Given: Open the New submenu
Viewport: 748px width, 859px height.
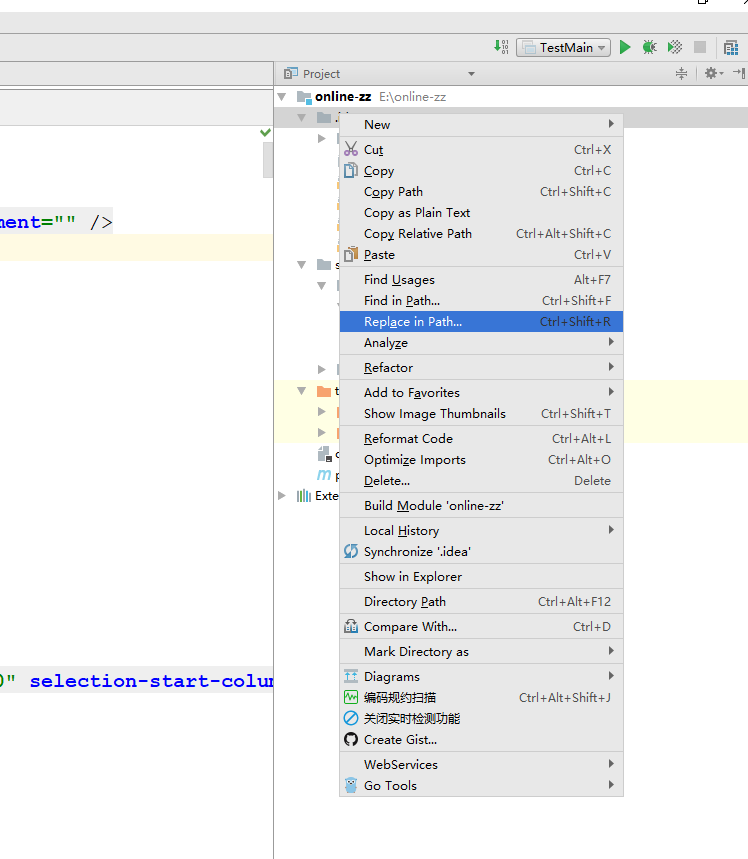Looking at the screenshot, I should pos(481,124).
